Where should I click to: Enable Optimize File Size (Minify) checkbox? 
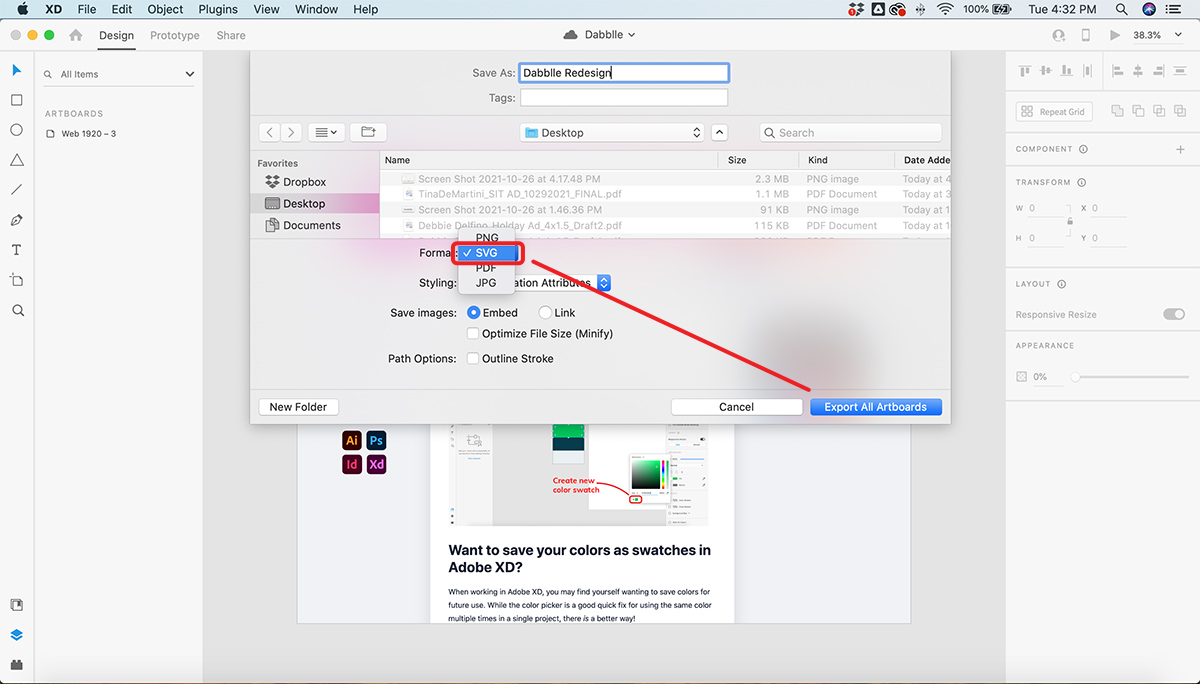pyautogui.click(x=474, y=333)
